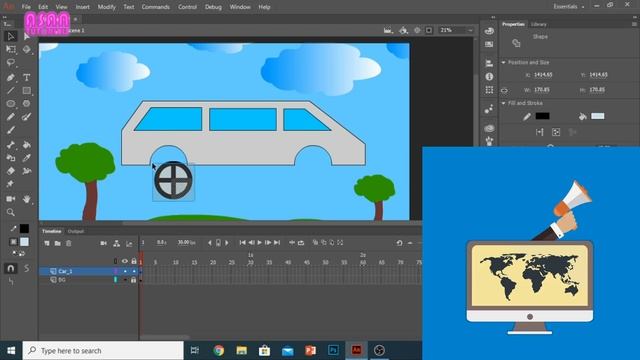This screenshot has width=640, height=360.
Task: Toggle the loop playback button
Action: pos(301,243)
